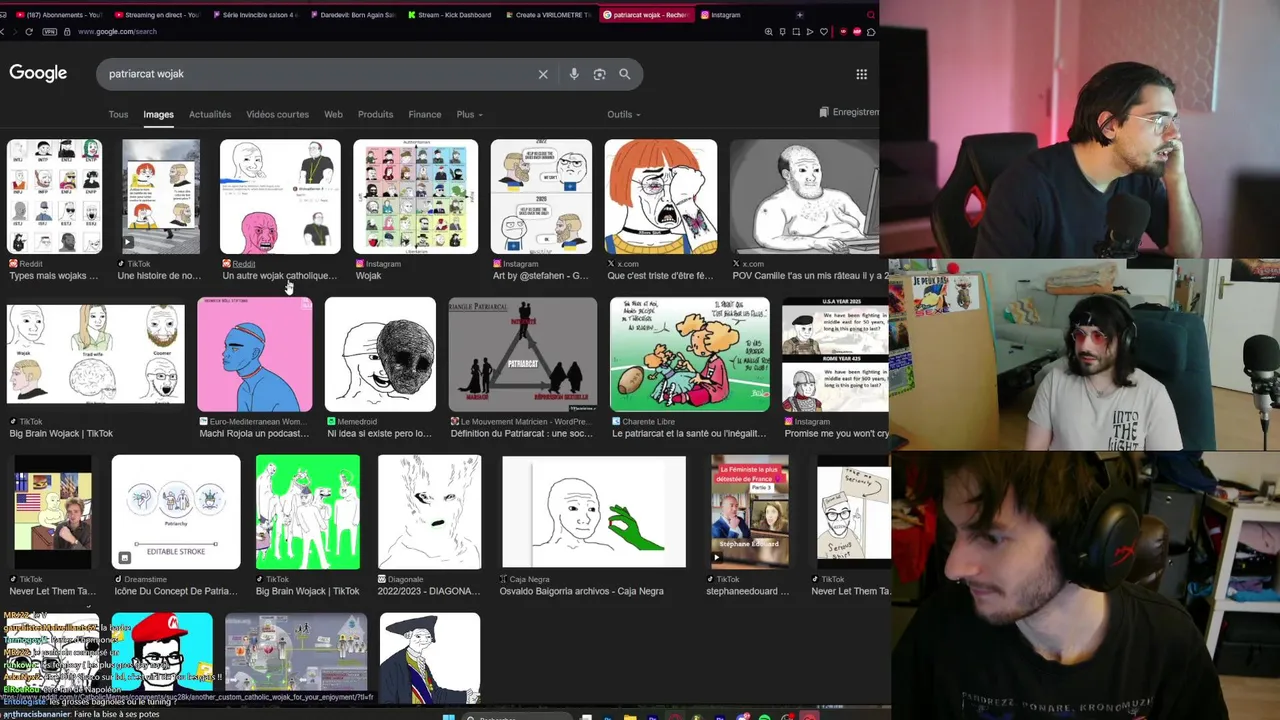The width and height of the screenshot is (1280, 720).
Task: Open 'Art by @stefahen' image result
Action: click(x=541, y=196)
